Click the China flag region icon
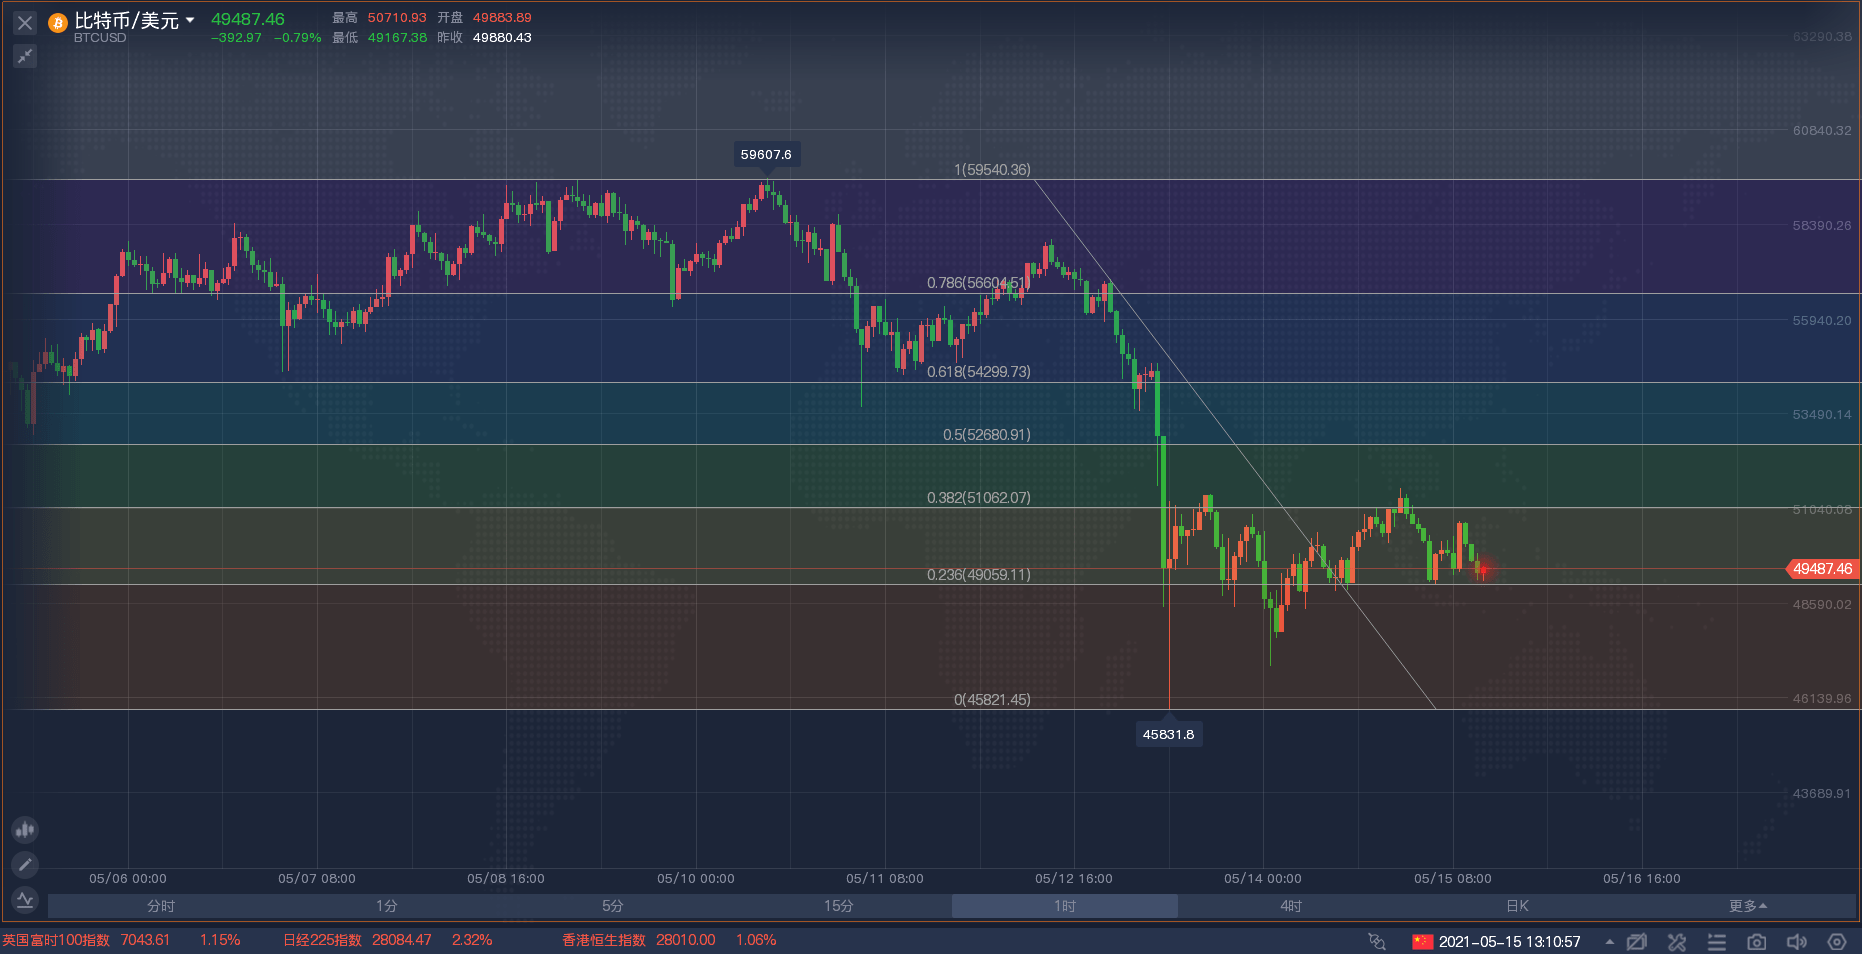 [1422, 942]
